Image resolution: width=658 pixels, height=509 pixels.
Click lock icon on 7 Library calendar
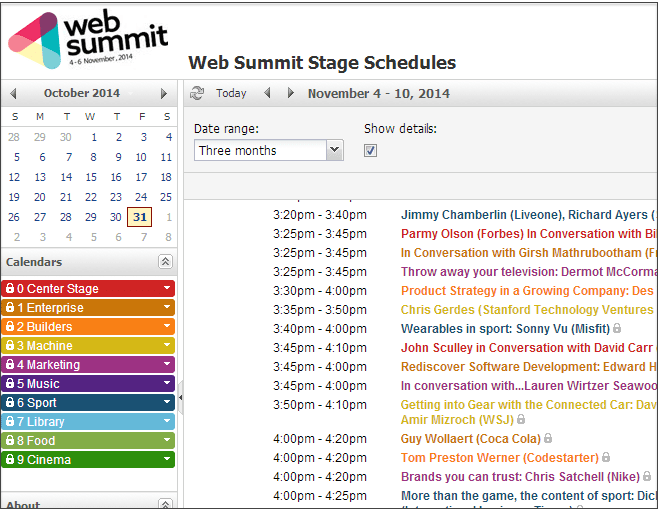click(x=10, y=421)
